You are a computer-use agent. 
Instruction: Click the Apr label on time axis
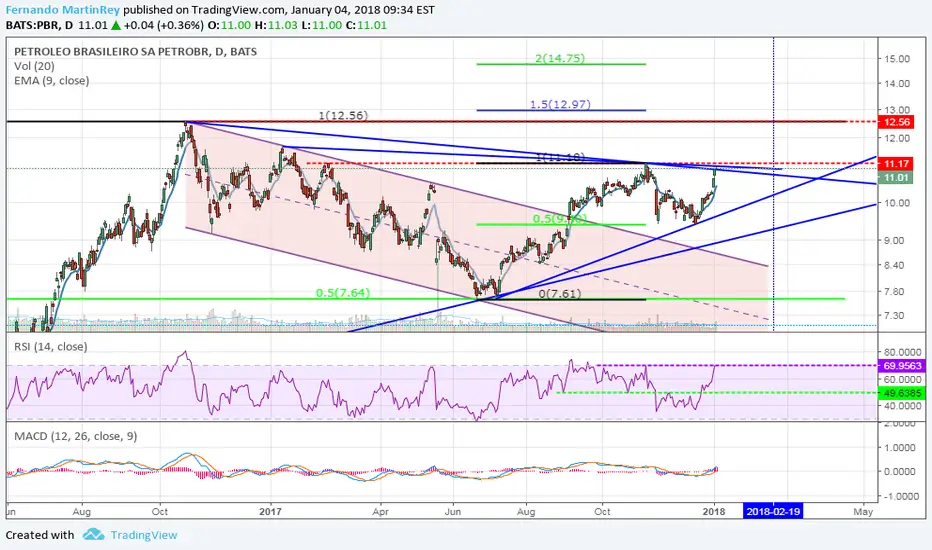point(380,511)
